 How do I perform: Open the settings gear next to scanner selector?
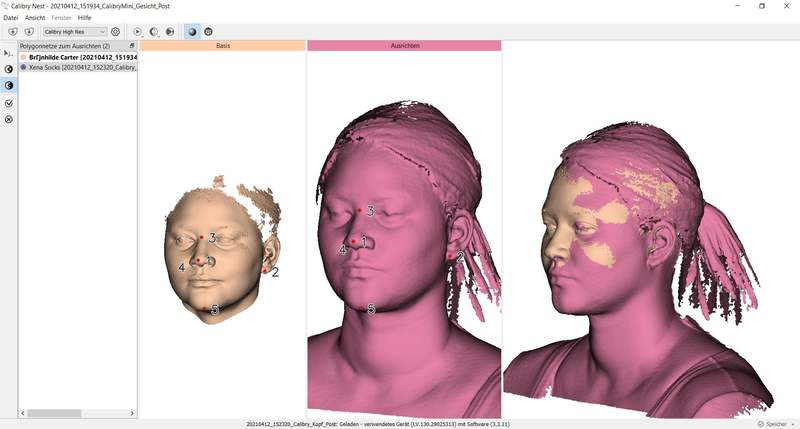116,32
